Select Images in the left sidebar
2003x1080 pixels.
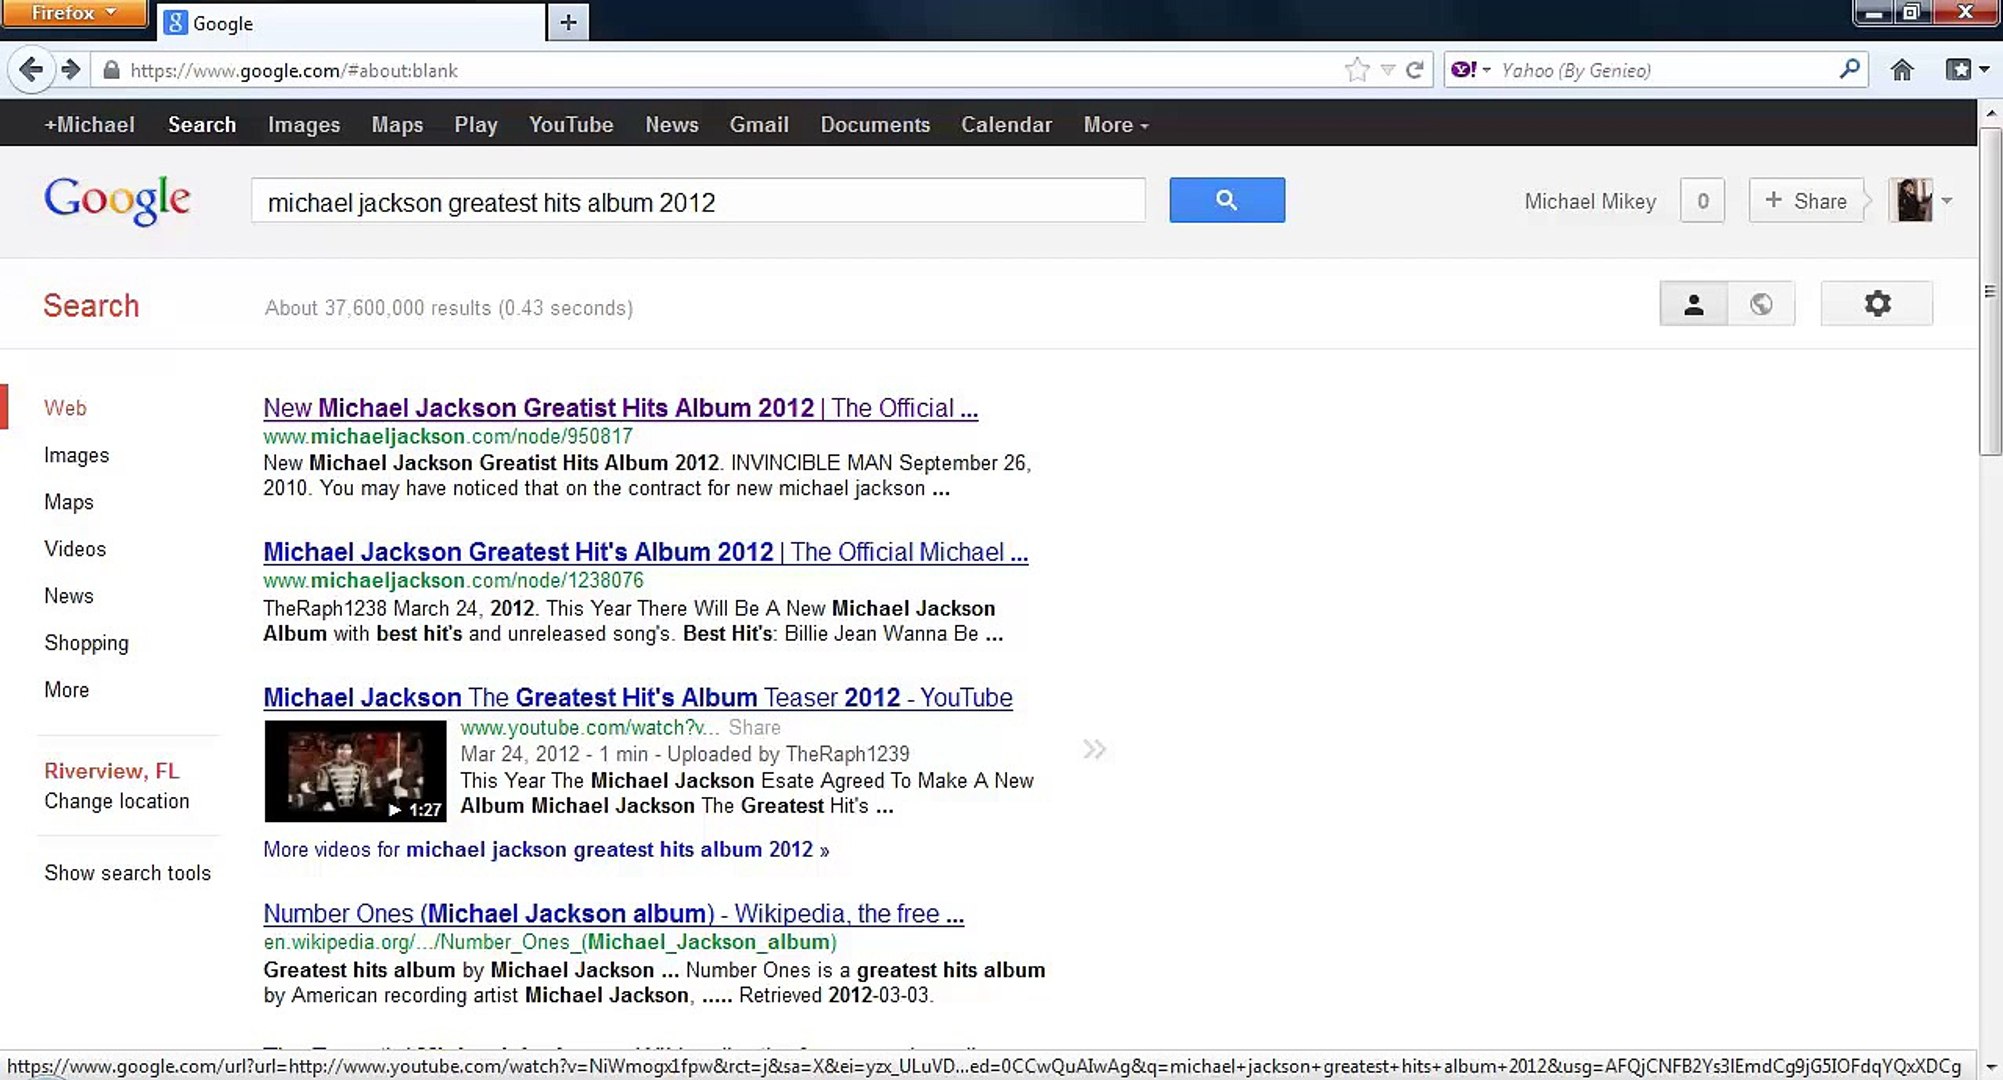76,455
